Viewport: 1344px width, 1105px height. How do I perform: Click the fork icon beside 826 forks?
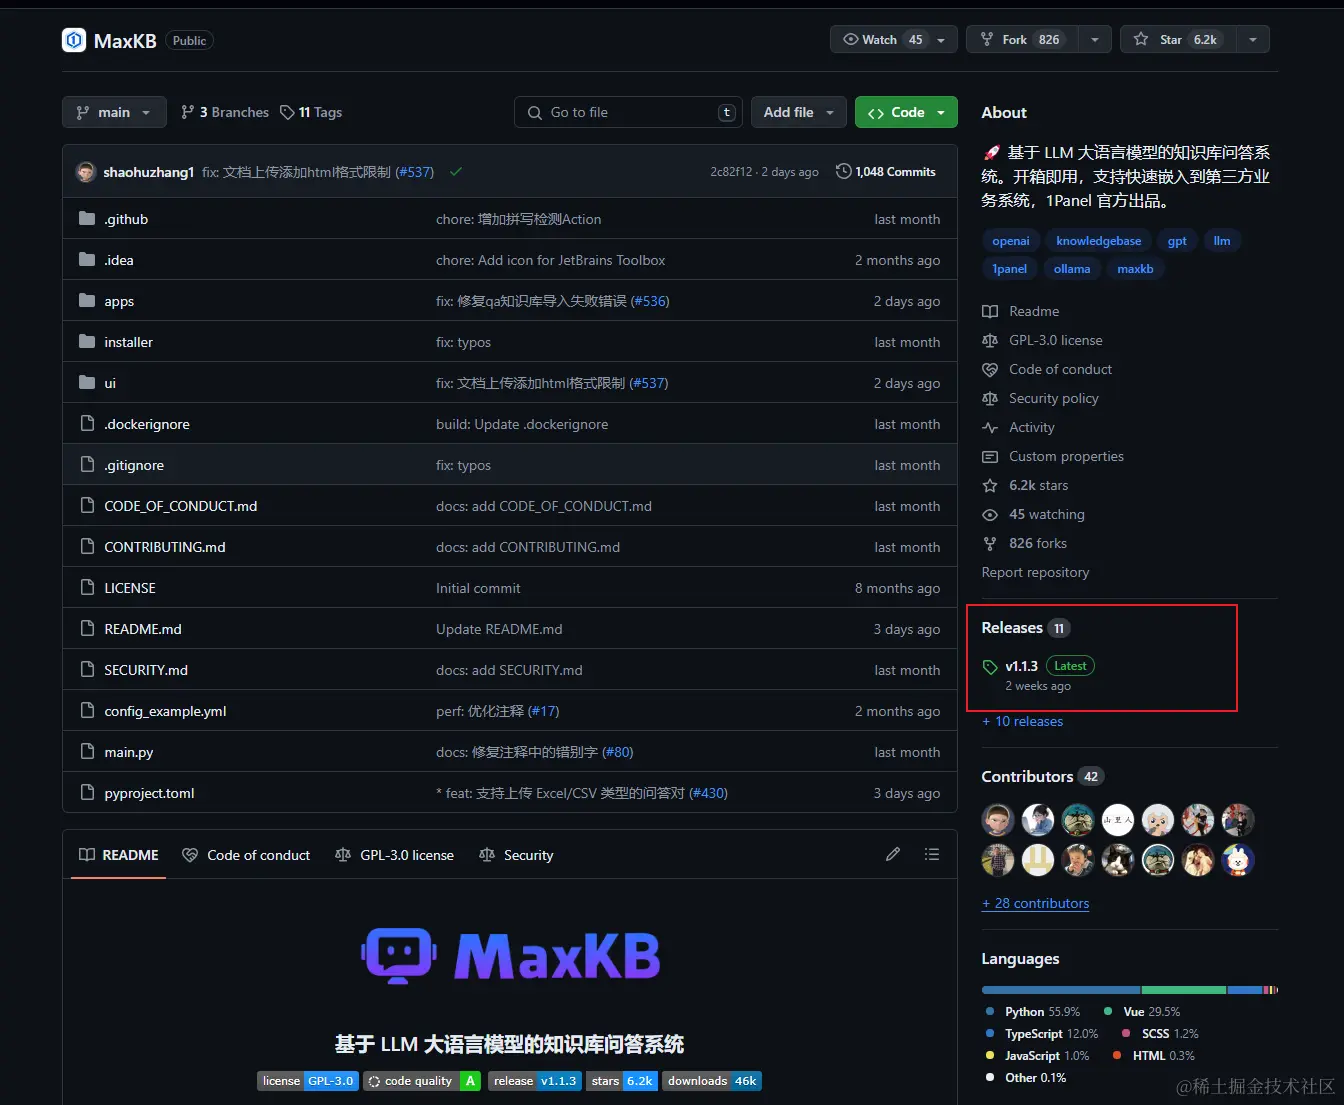pos(990,543)
